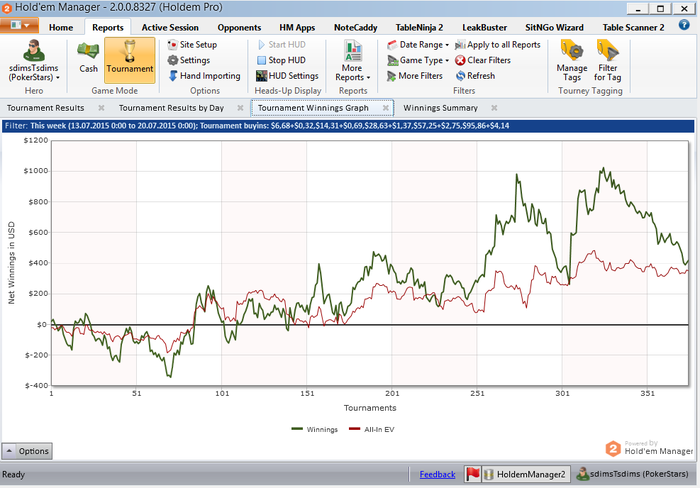Viewport: 700px width, 488px height.
Task: Close the Tournament Winnings Graph tab
Action: (386, 108)
